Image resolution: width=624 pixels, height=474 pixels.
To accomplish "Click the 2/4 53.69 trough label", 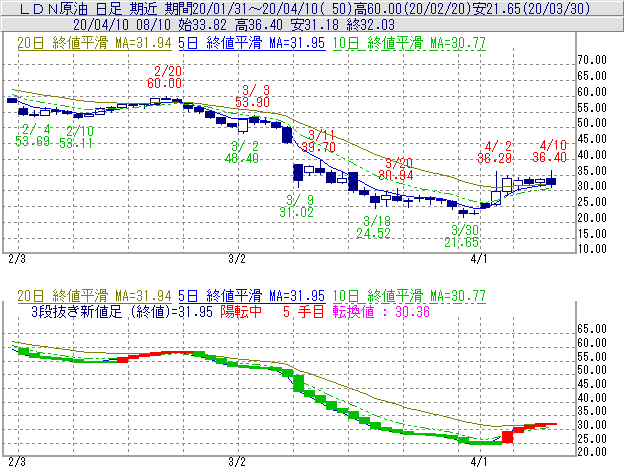I will (x=33, y=135).
